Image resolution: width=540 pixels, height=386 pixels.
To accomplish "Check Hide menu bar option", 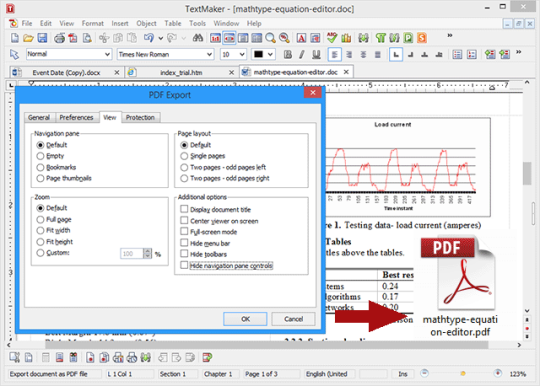I will coord(184,243).
